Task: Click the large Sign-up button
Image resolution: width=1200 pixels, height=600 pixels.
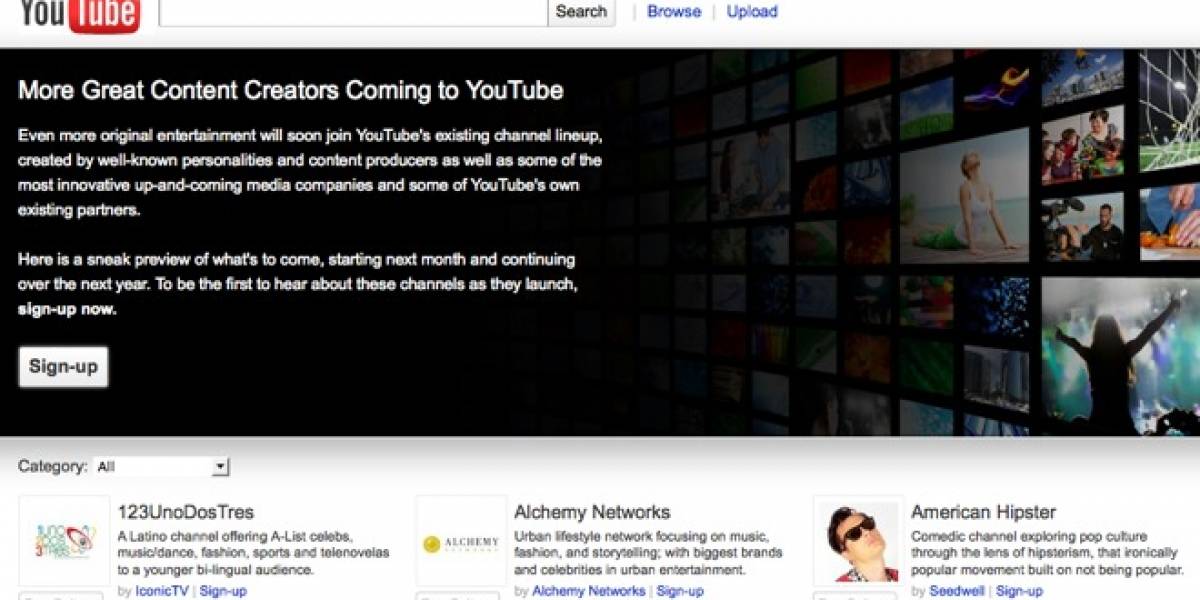Action: tap(63, 366)
